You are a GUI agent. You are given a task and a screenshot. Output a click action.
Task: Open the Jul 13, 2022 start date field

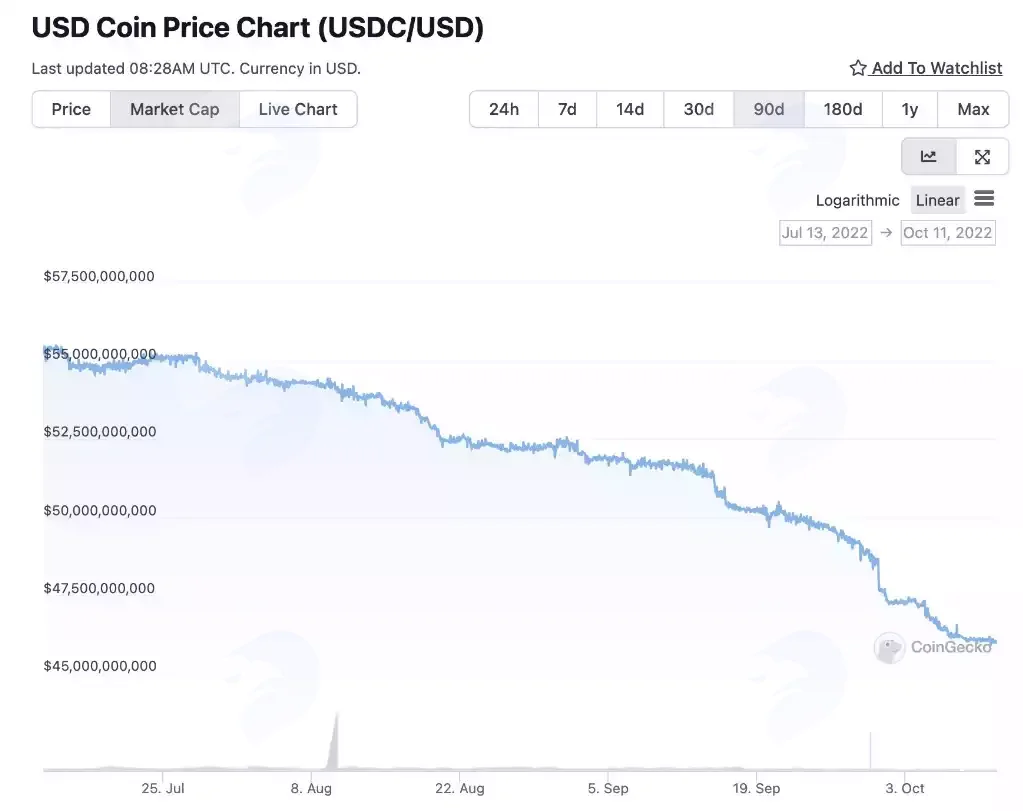825,233
